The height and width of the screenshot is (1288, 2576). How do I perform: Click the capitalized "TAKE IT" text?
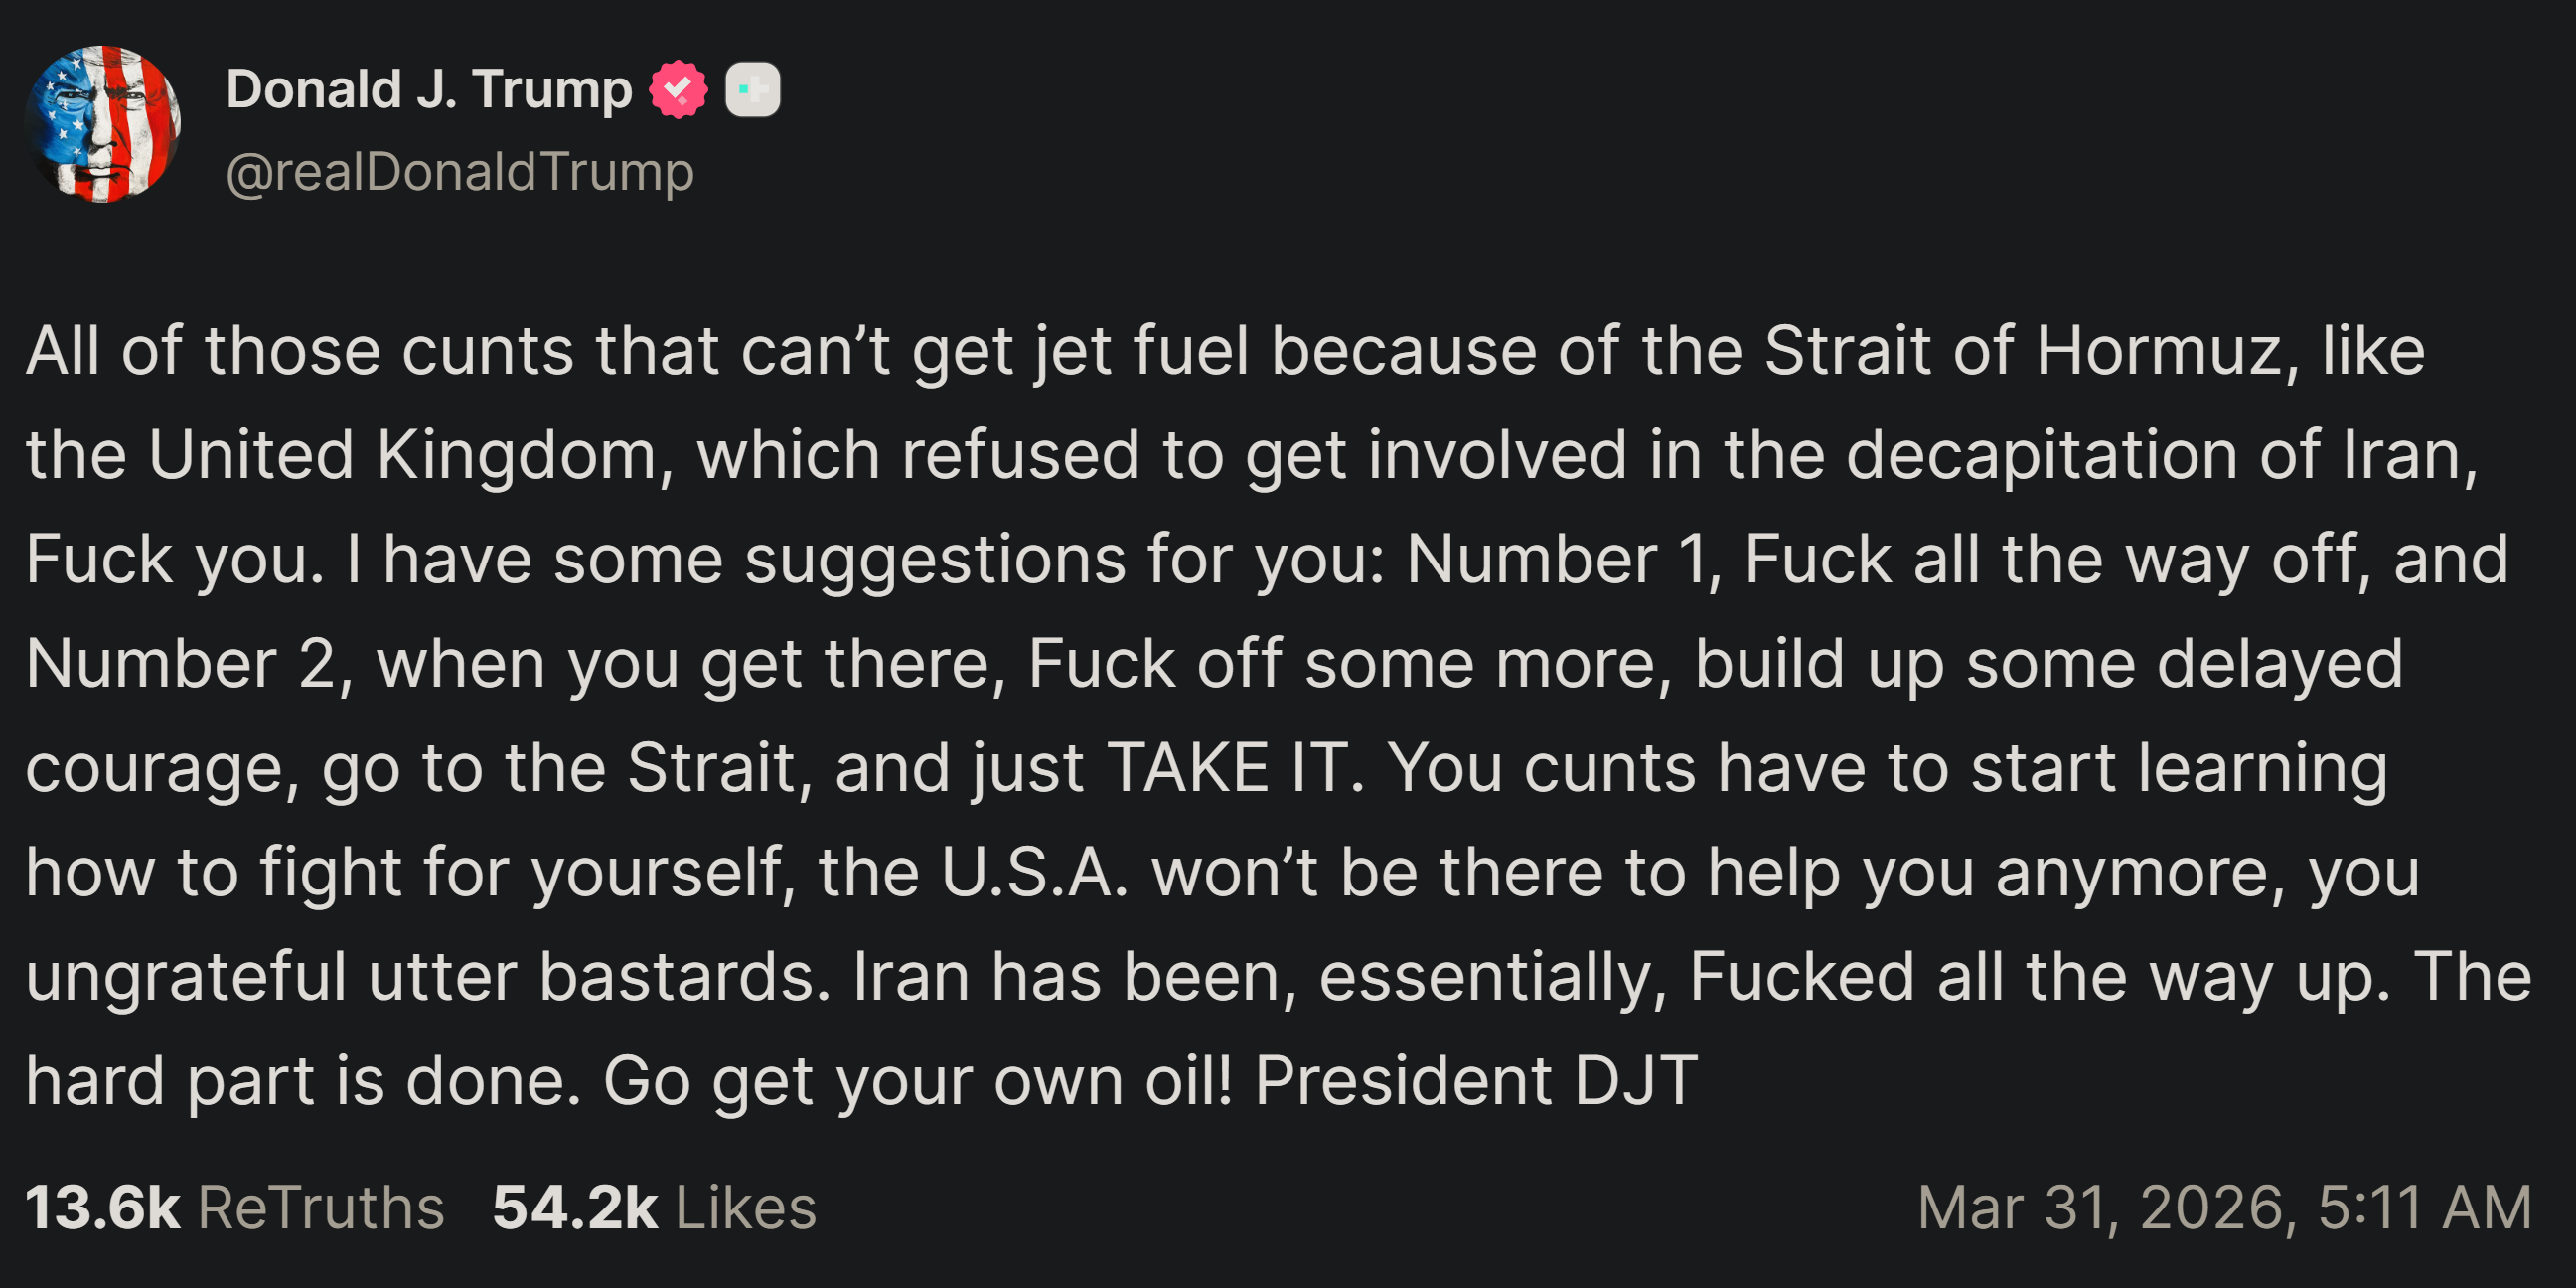pos(1227,768)
